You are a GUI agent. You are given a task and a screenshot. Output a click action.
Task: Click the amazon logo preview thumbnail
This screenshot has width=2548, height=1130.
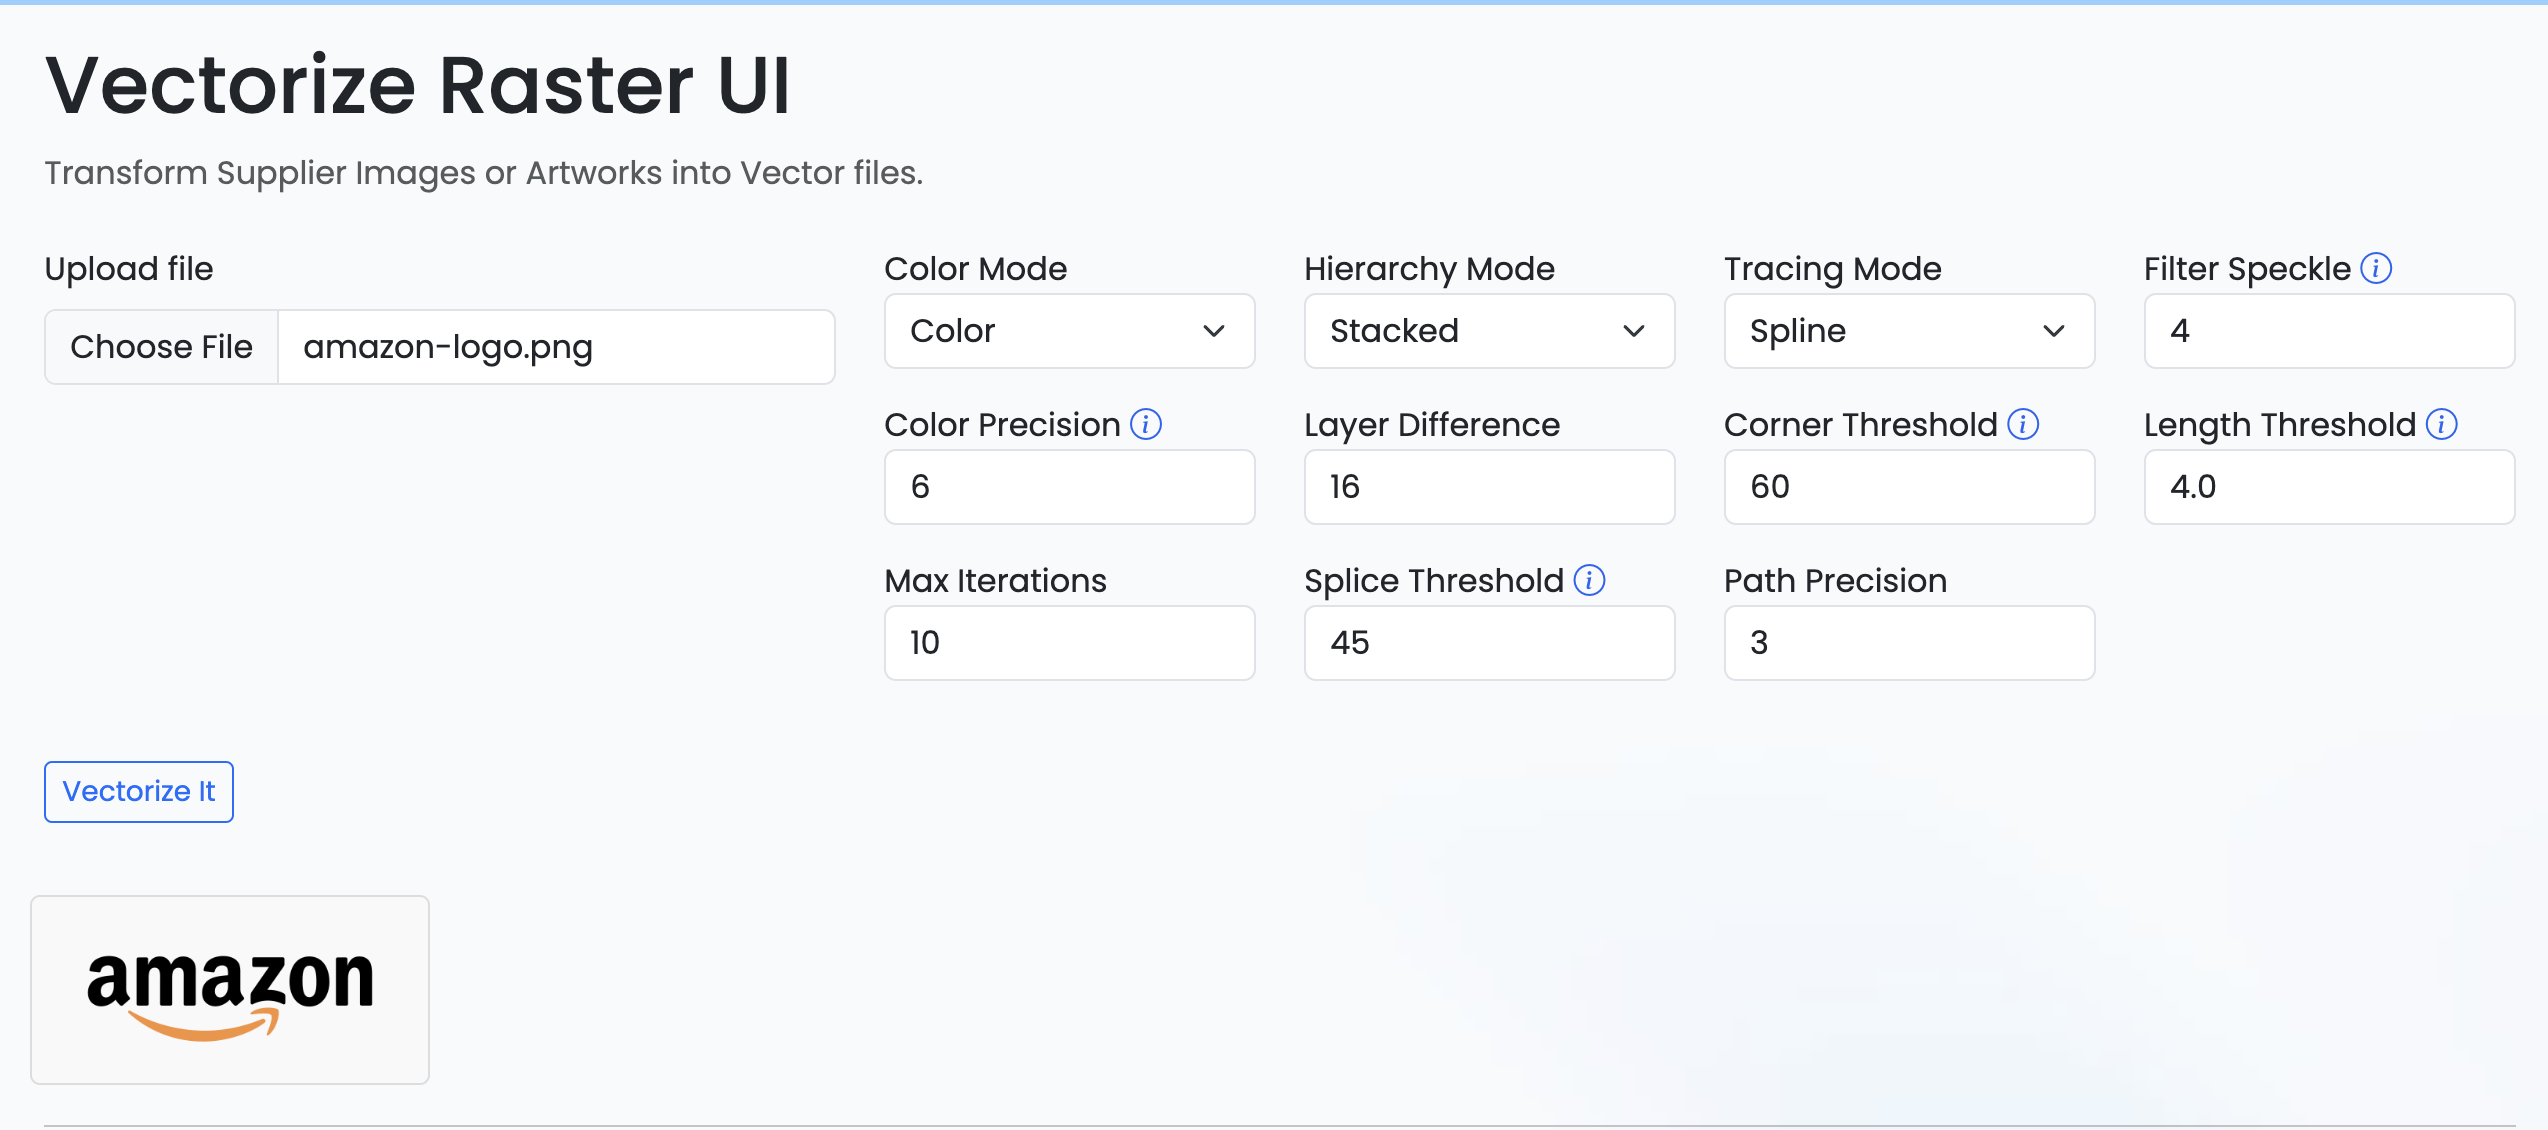[230, 990]
